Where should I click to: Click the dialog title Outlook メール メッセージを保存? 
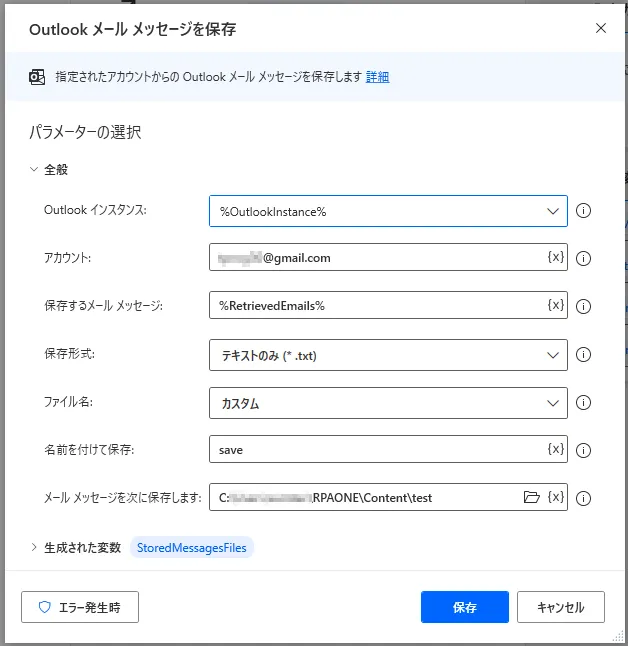pos(132,29)
